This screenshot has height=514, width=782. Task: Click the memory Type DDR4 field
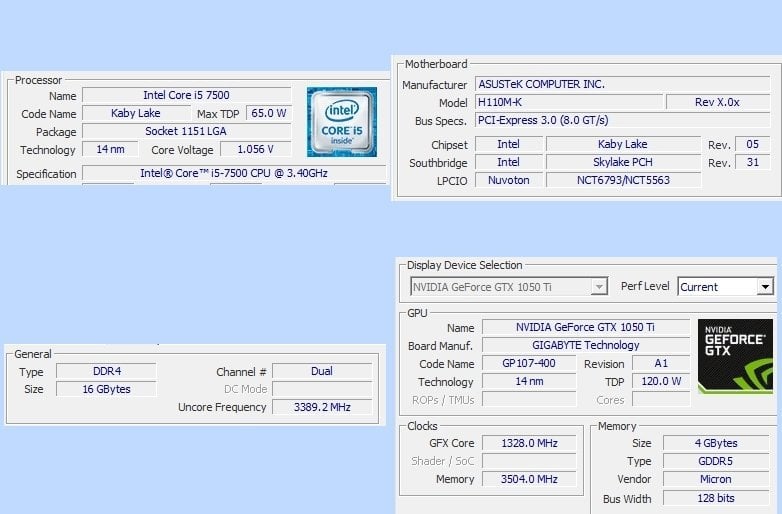106,371
